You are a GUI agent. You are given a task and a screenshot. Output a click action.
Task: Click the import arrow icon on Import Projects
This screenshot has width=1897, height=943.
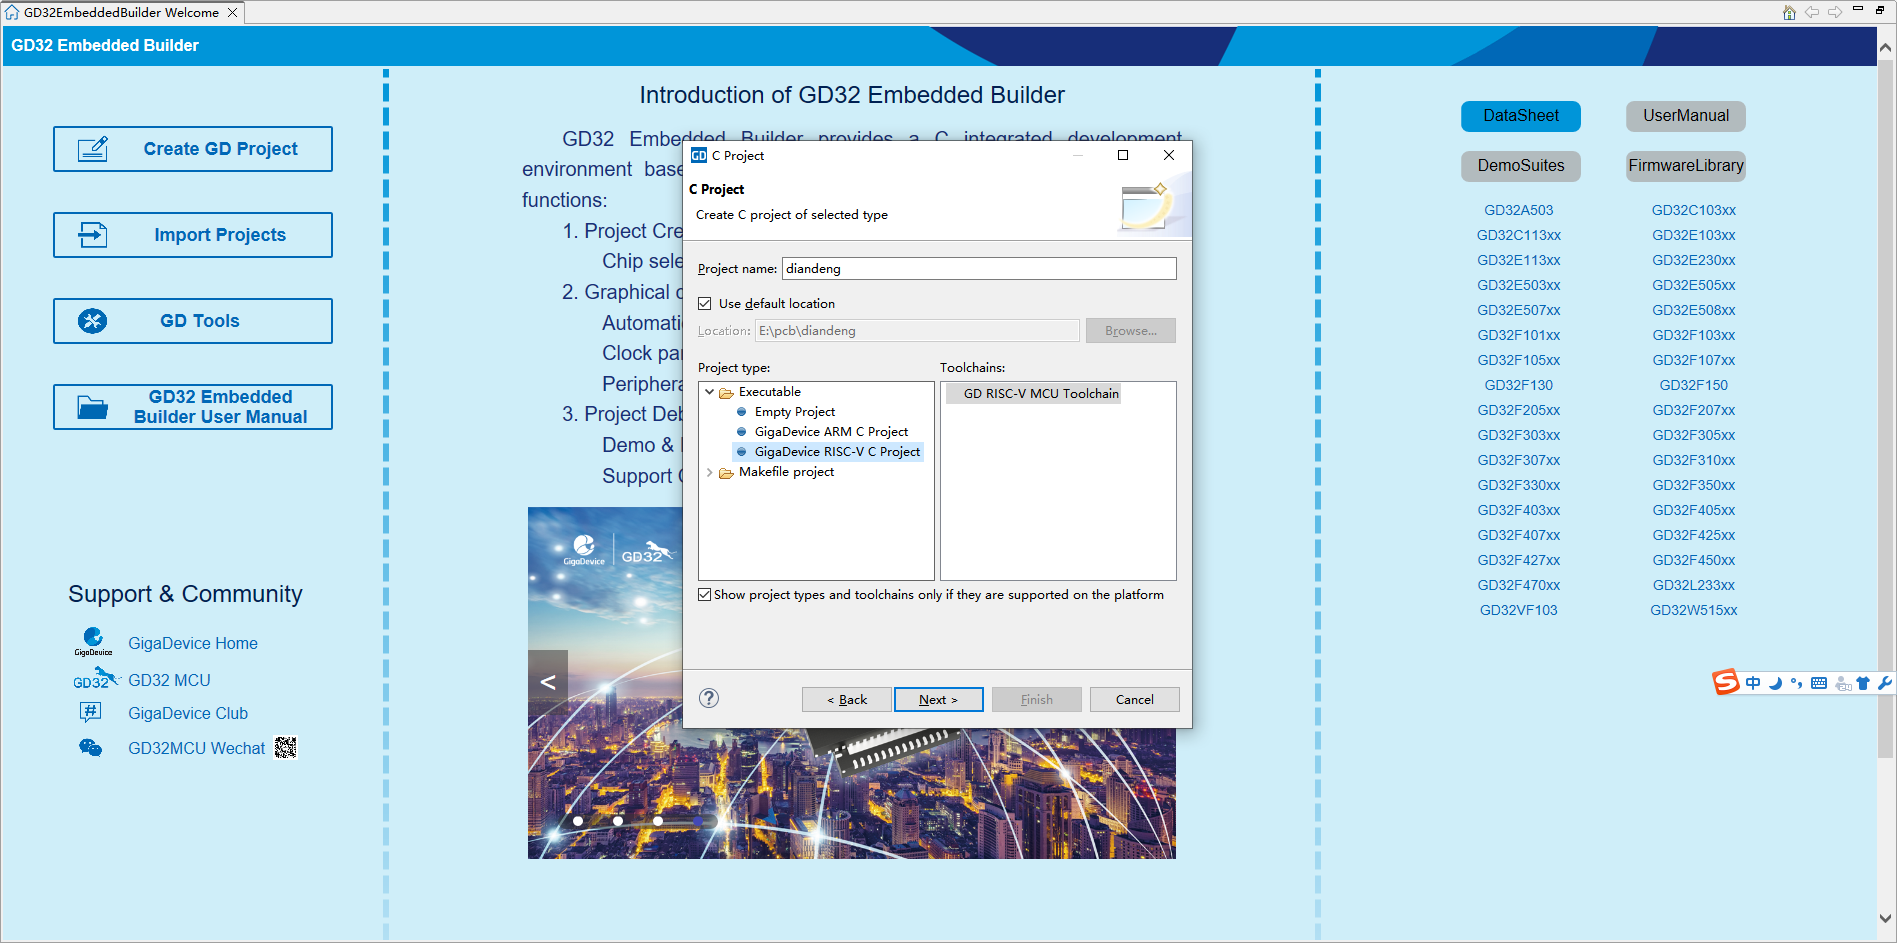[x=93, y=235]
